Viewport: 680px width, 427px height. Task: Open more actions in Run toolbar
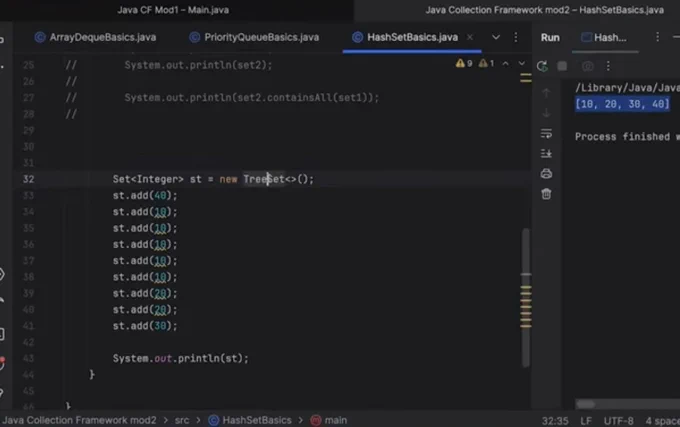[x=608, y=66]
